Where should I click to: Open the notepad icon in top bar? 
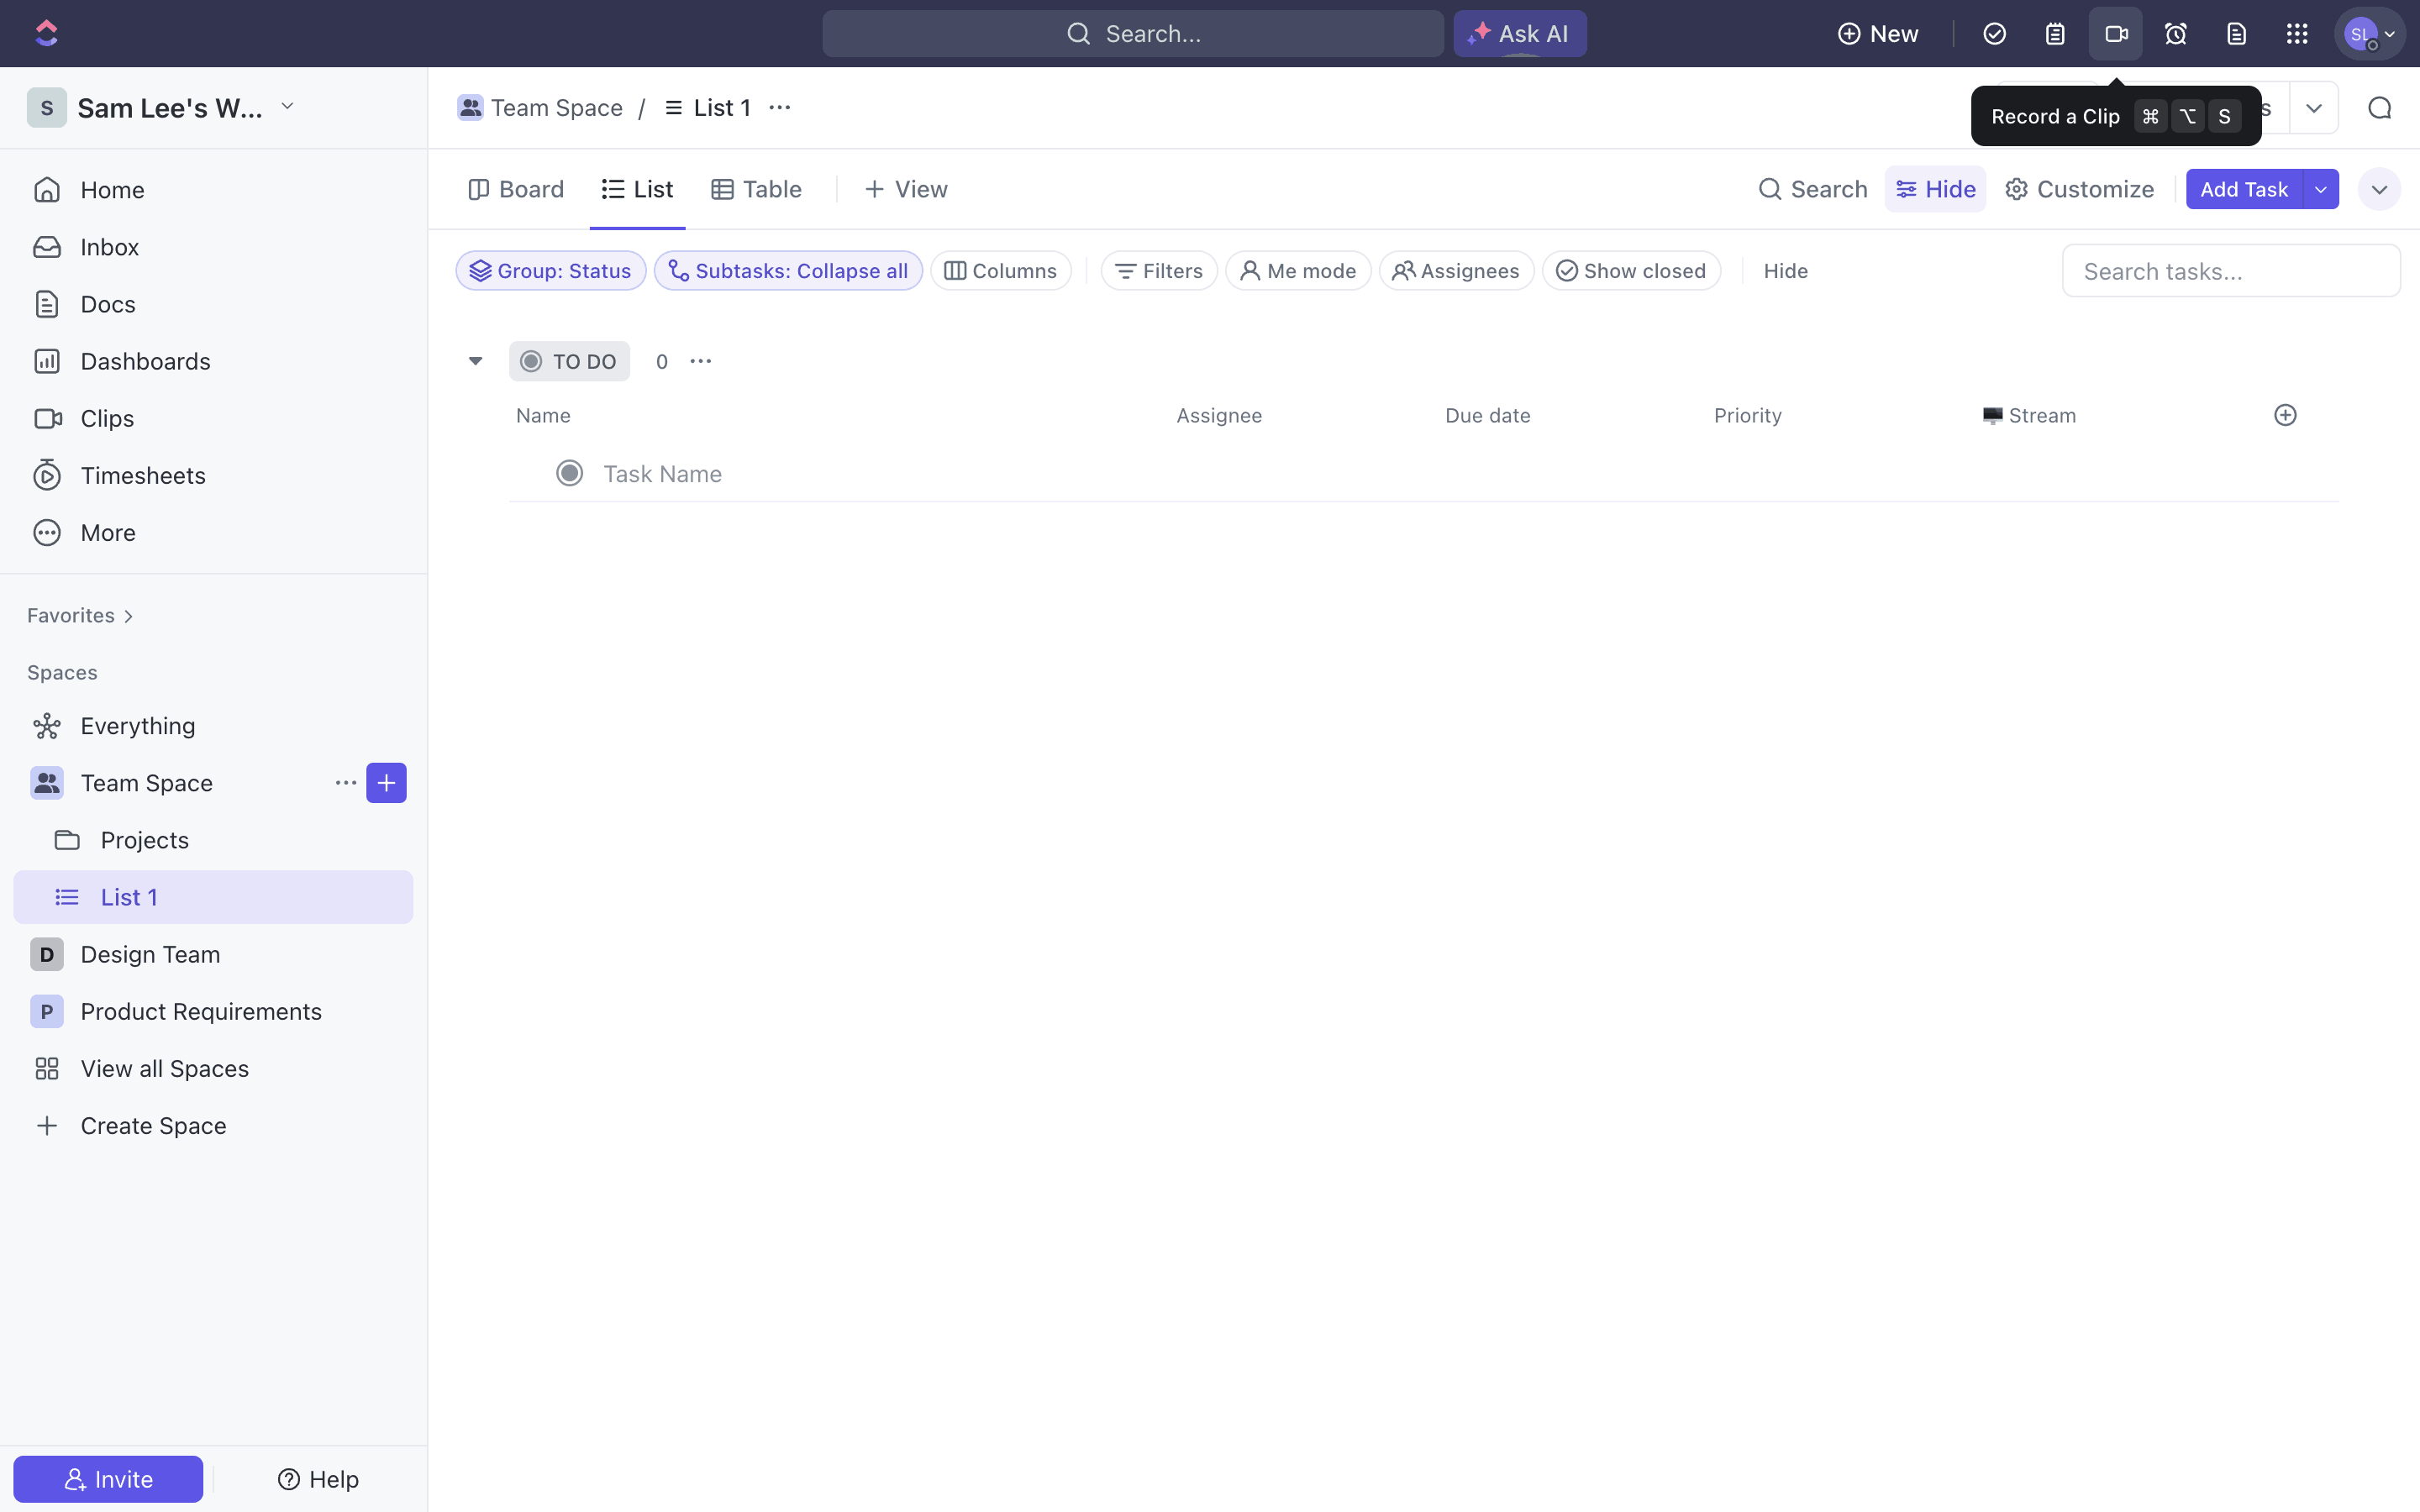[2055, 34]
